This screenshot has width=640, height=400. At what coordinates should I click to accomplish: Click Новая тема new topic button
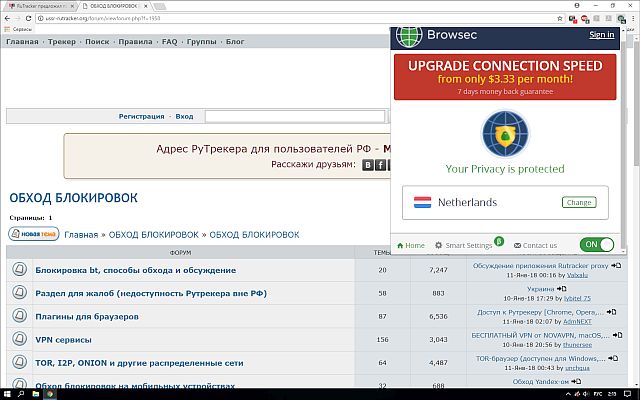[x=34, y=234]
